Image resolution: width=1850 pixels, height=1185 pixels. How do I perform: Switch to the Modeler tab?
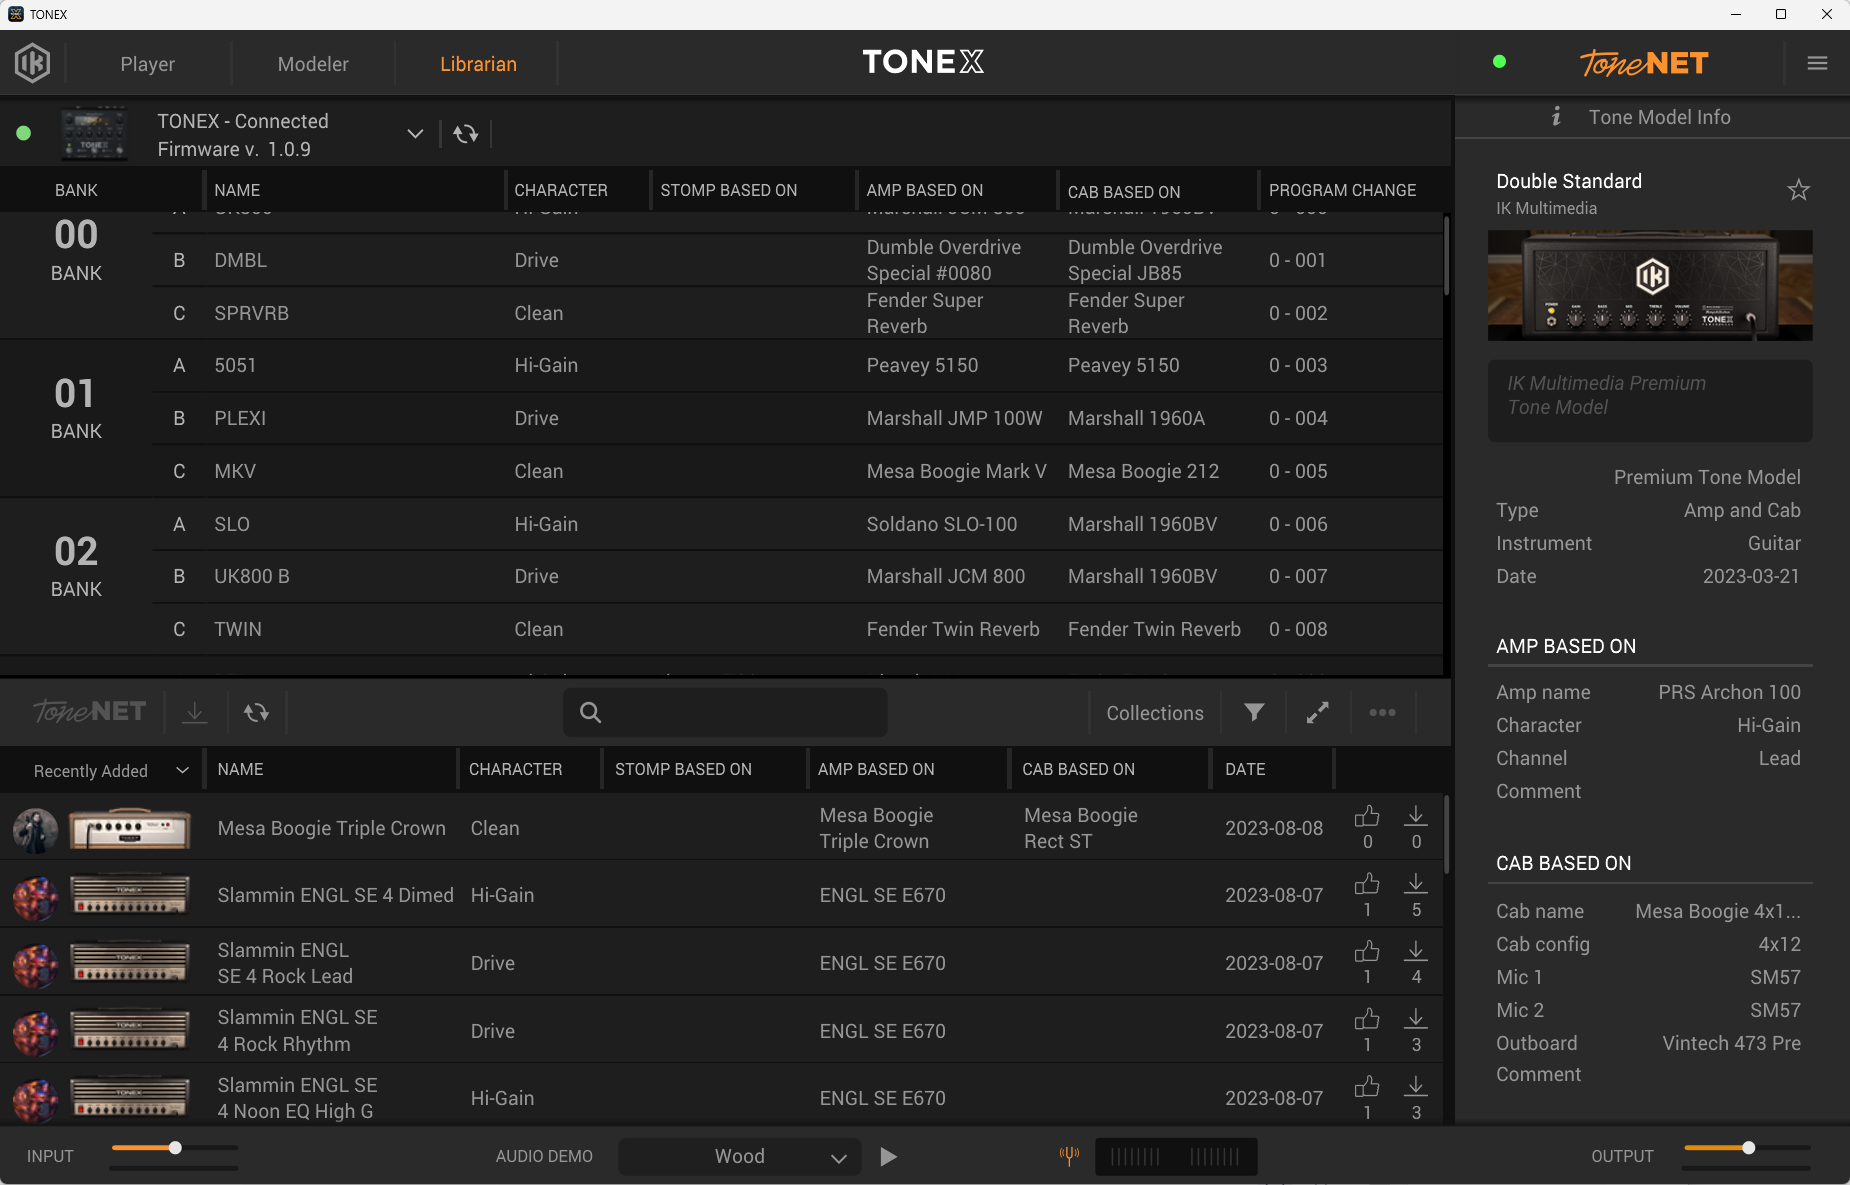click(x=313, y=64)
